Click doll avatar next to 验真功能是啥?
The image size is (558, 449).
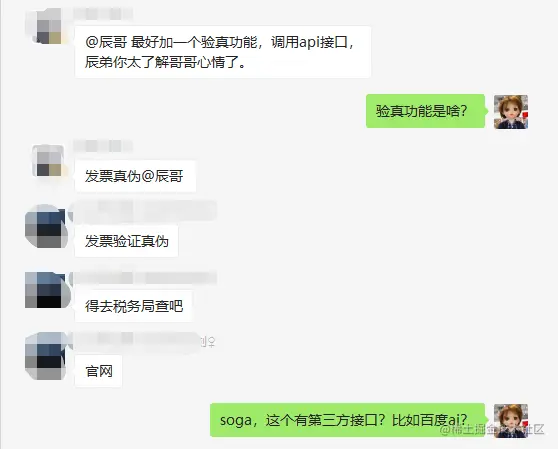click(511, 112)
